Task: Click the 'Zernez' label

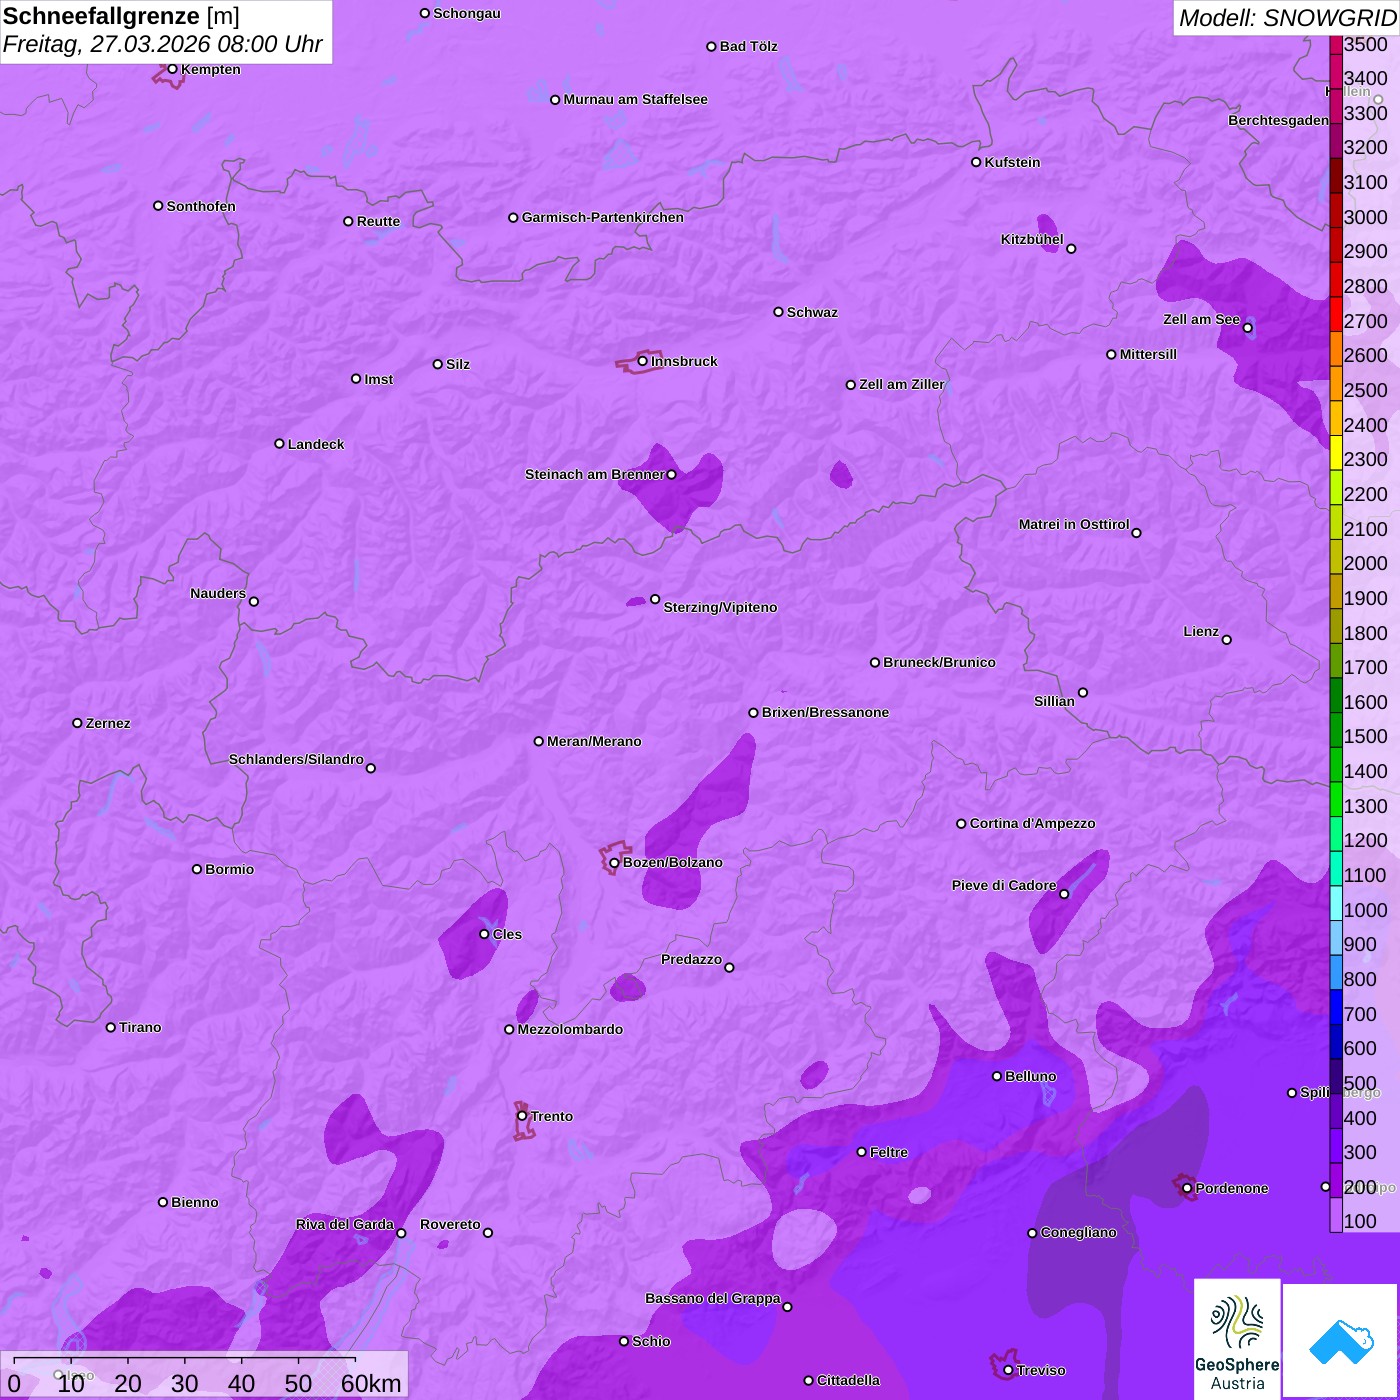Action: 108,723
